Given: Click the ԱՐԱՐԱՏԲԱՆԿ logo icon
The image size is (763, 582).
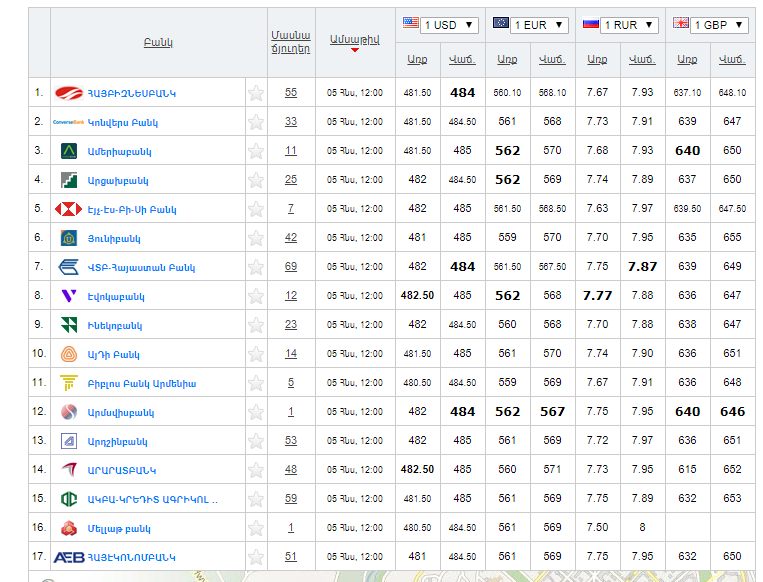Looking at the screenshot, I should (x=69, y=470).
